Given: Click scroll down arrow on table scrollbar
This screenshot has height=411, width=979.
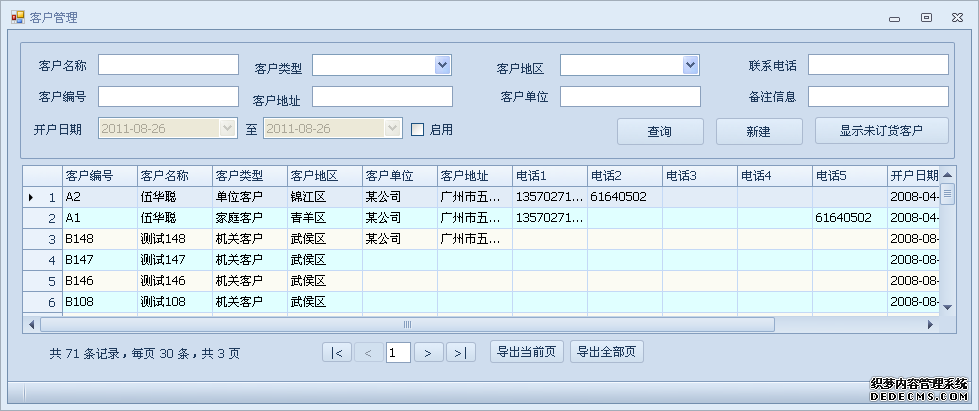Looking at the screenshot, I should pos(947,303).
